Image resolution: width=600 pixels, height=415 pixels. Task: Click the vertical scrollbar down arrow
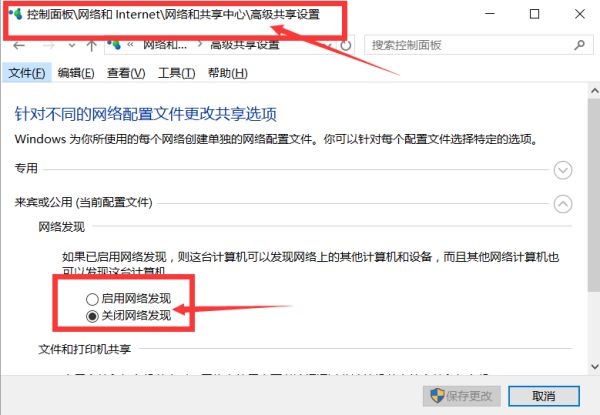pyautogui.click(x=594, y=366)
